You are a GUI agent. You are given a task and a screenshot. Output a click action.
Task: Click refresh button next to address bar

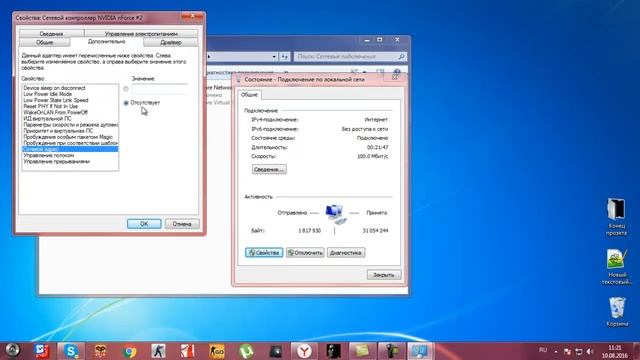click(x=285, y=56)
